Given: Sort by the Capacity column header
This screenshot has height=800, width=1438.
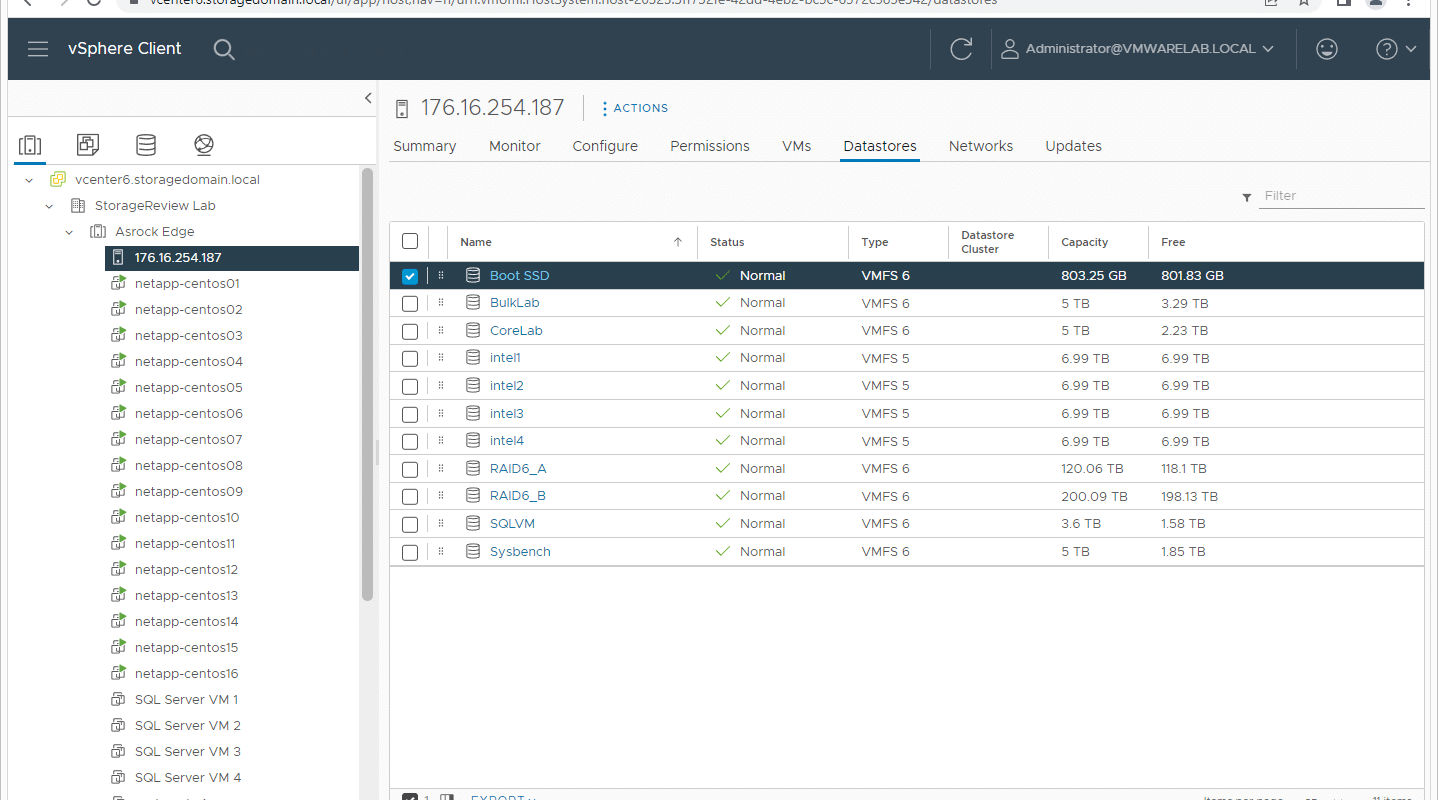Looking at the screenshot, I should coord(1084,242).
